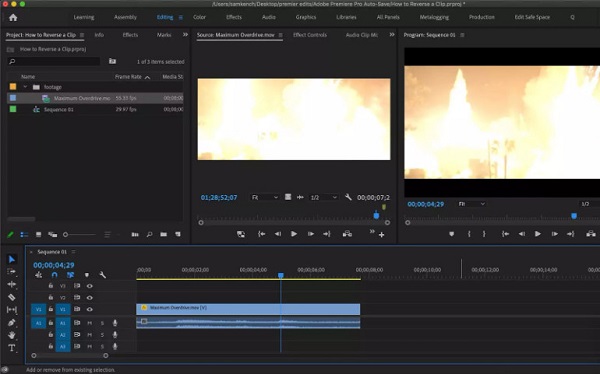Viewport: 600px width, 374px height.
Task: Toggle the project writable pencil icon
Action: pyautogui.click(x=10, y=234)
